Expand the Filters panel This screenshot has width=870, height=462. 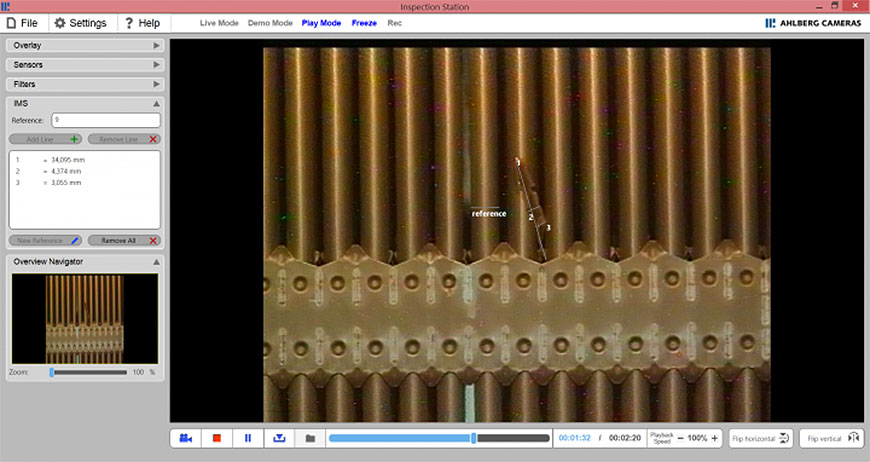pyautogui.click(x=85, y=84)
